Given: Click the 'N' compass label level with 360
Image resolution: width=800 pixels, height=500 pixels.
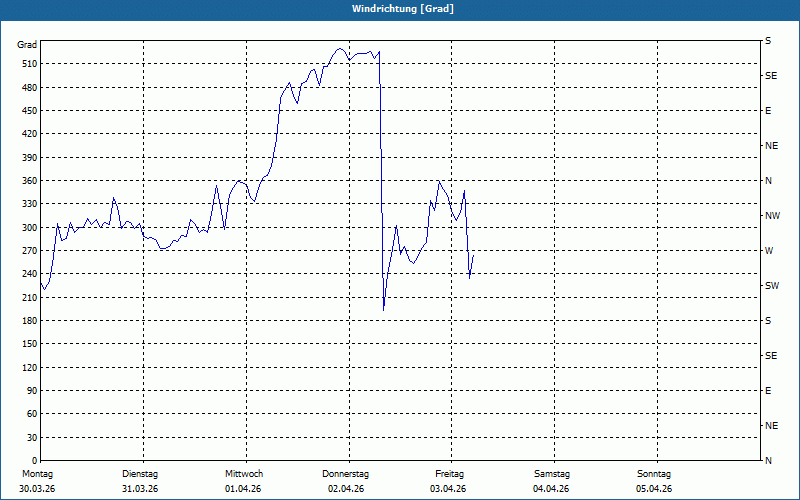Looking at the screenshot, I should (x=768, y=181).
